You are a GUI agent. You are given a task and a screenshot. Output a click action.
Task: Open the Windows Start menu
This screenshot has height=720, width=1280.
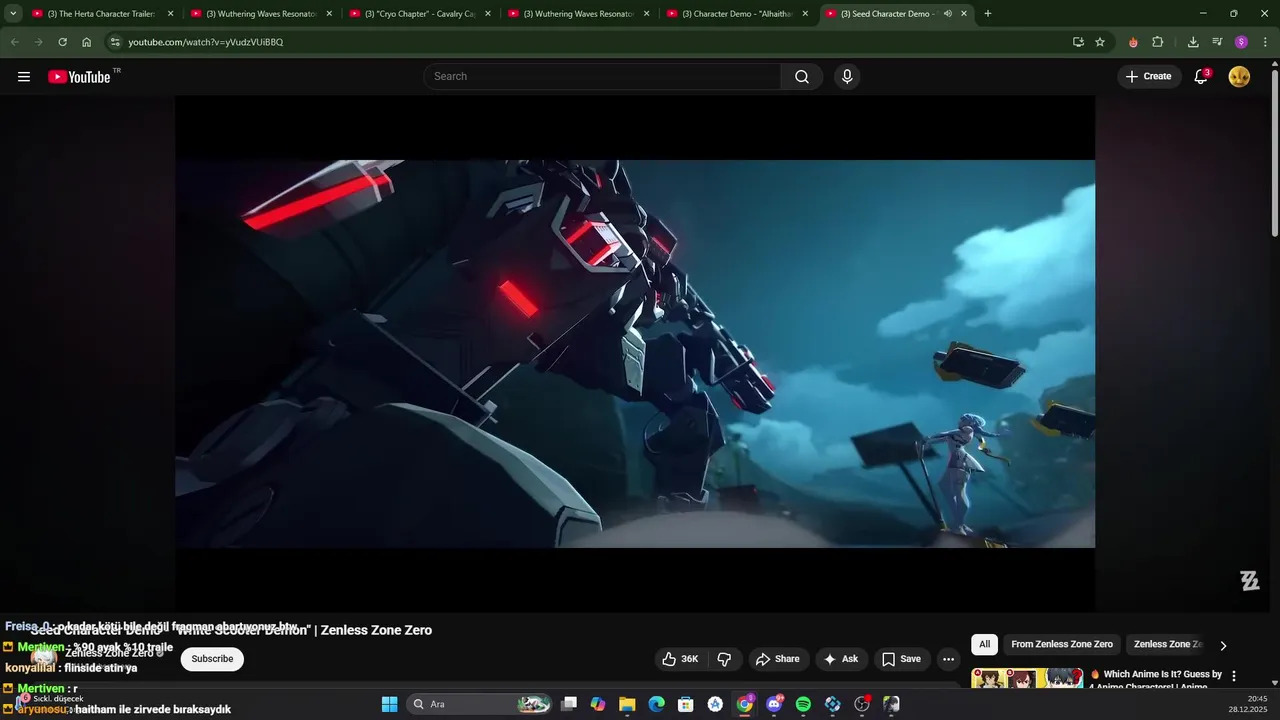[390, 705]
